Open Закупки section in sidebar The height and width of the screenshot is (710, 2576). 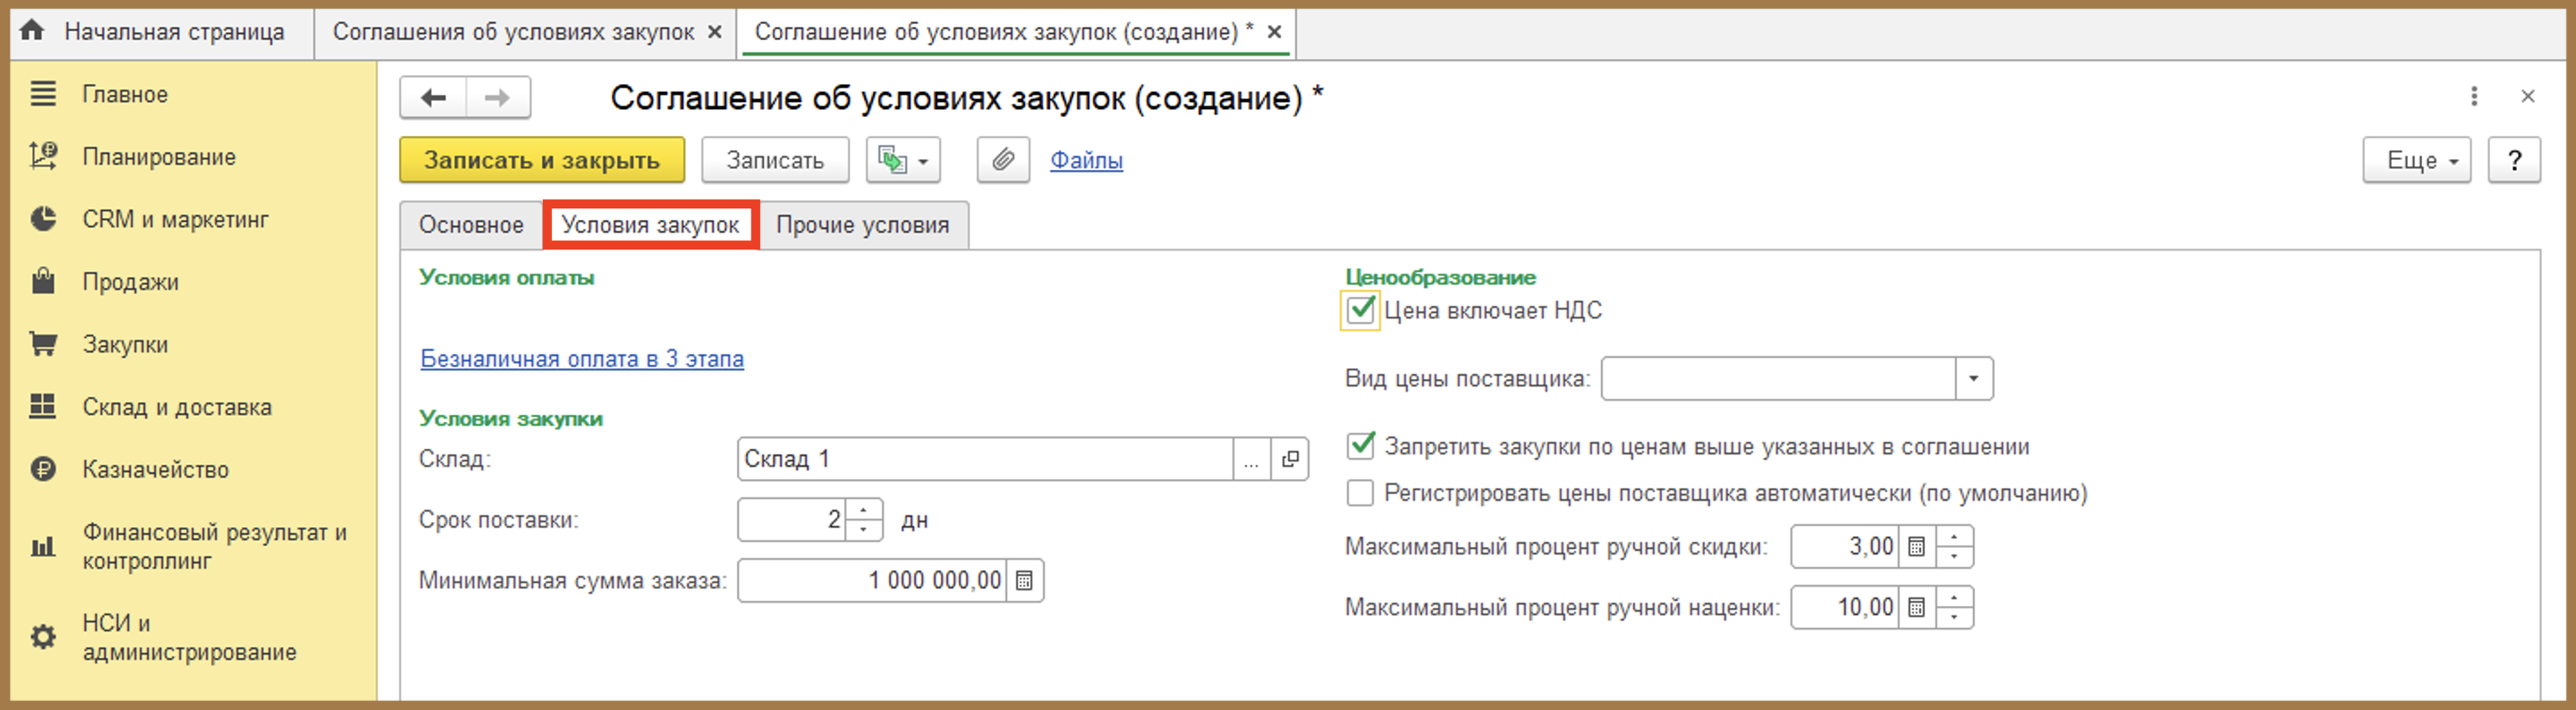125,344
